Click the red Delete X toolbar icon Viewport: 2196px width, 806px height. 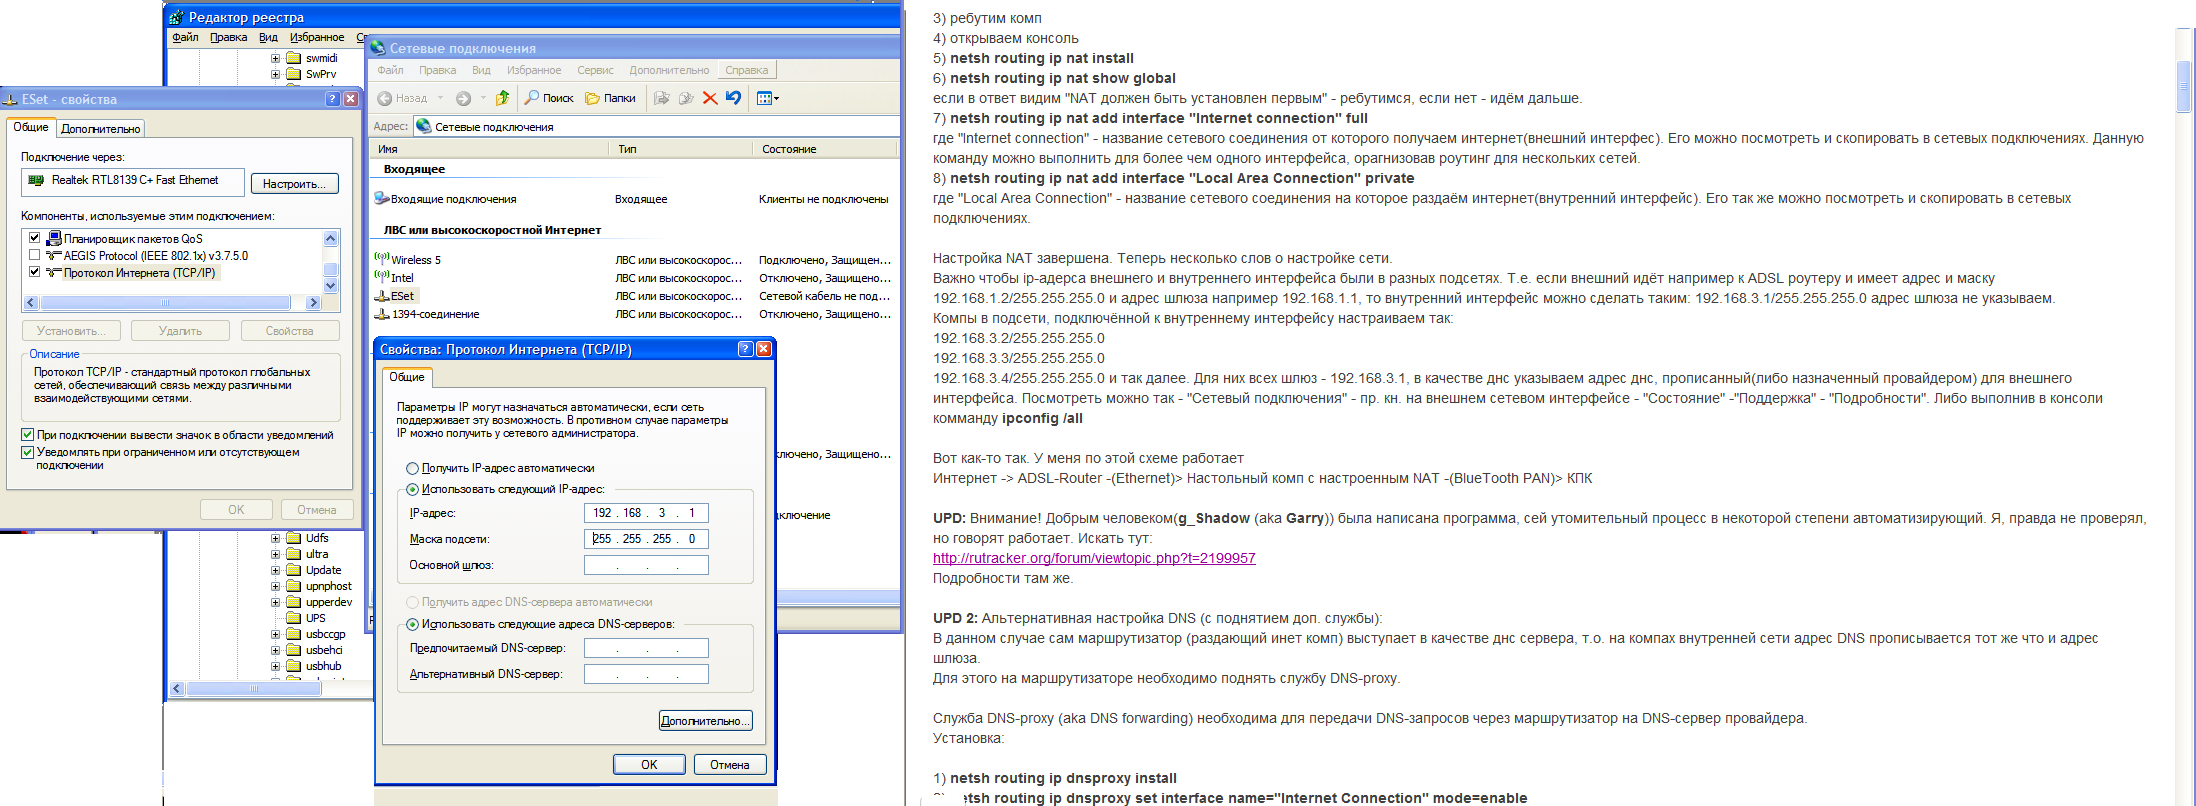710,98
